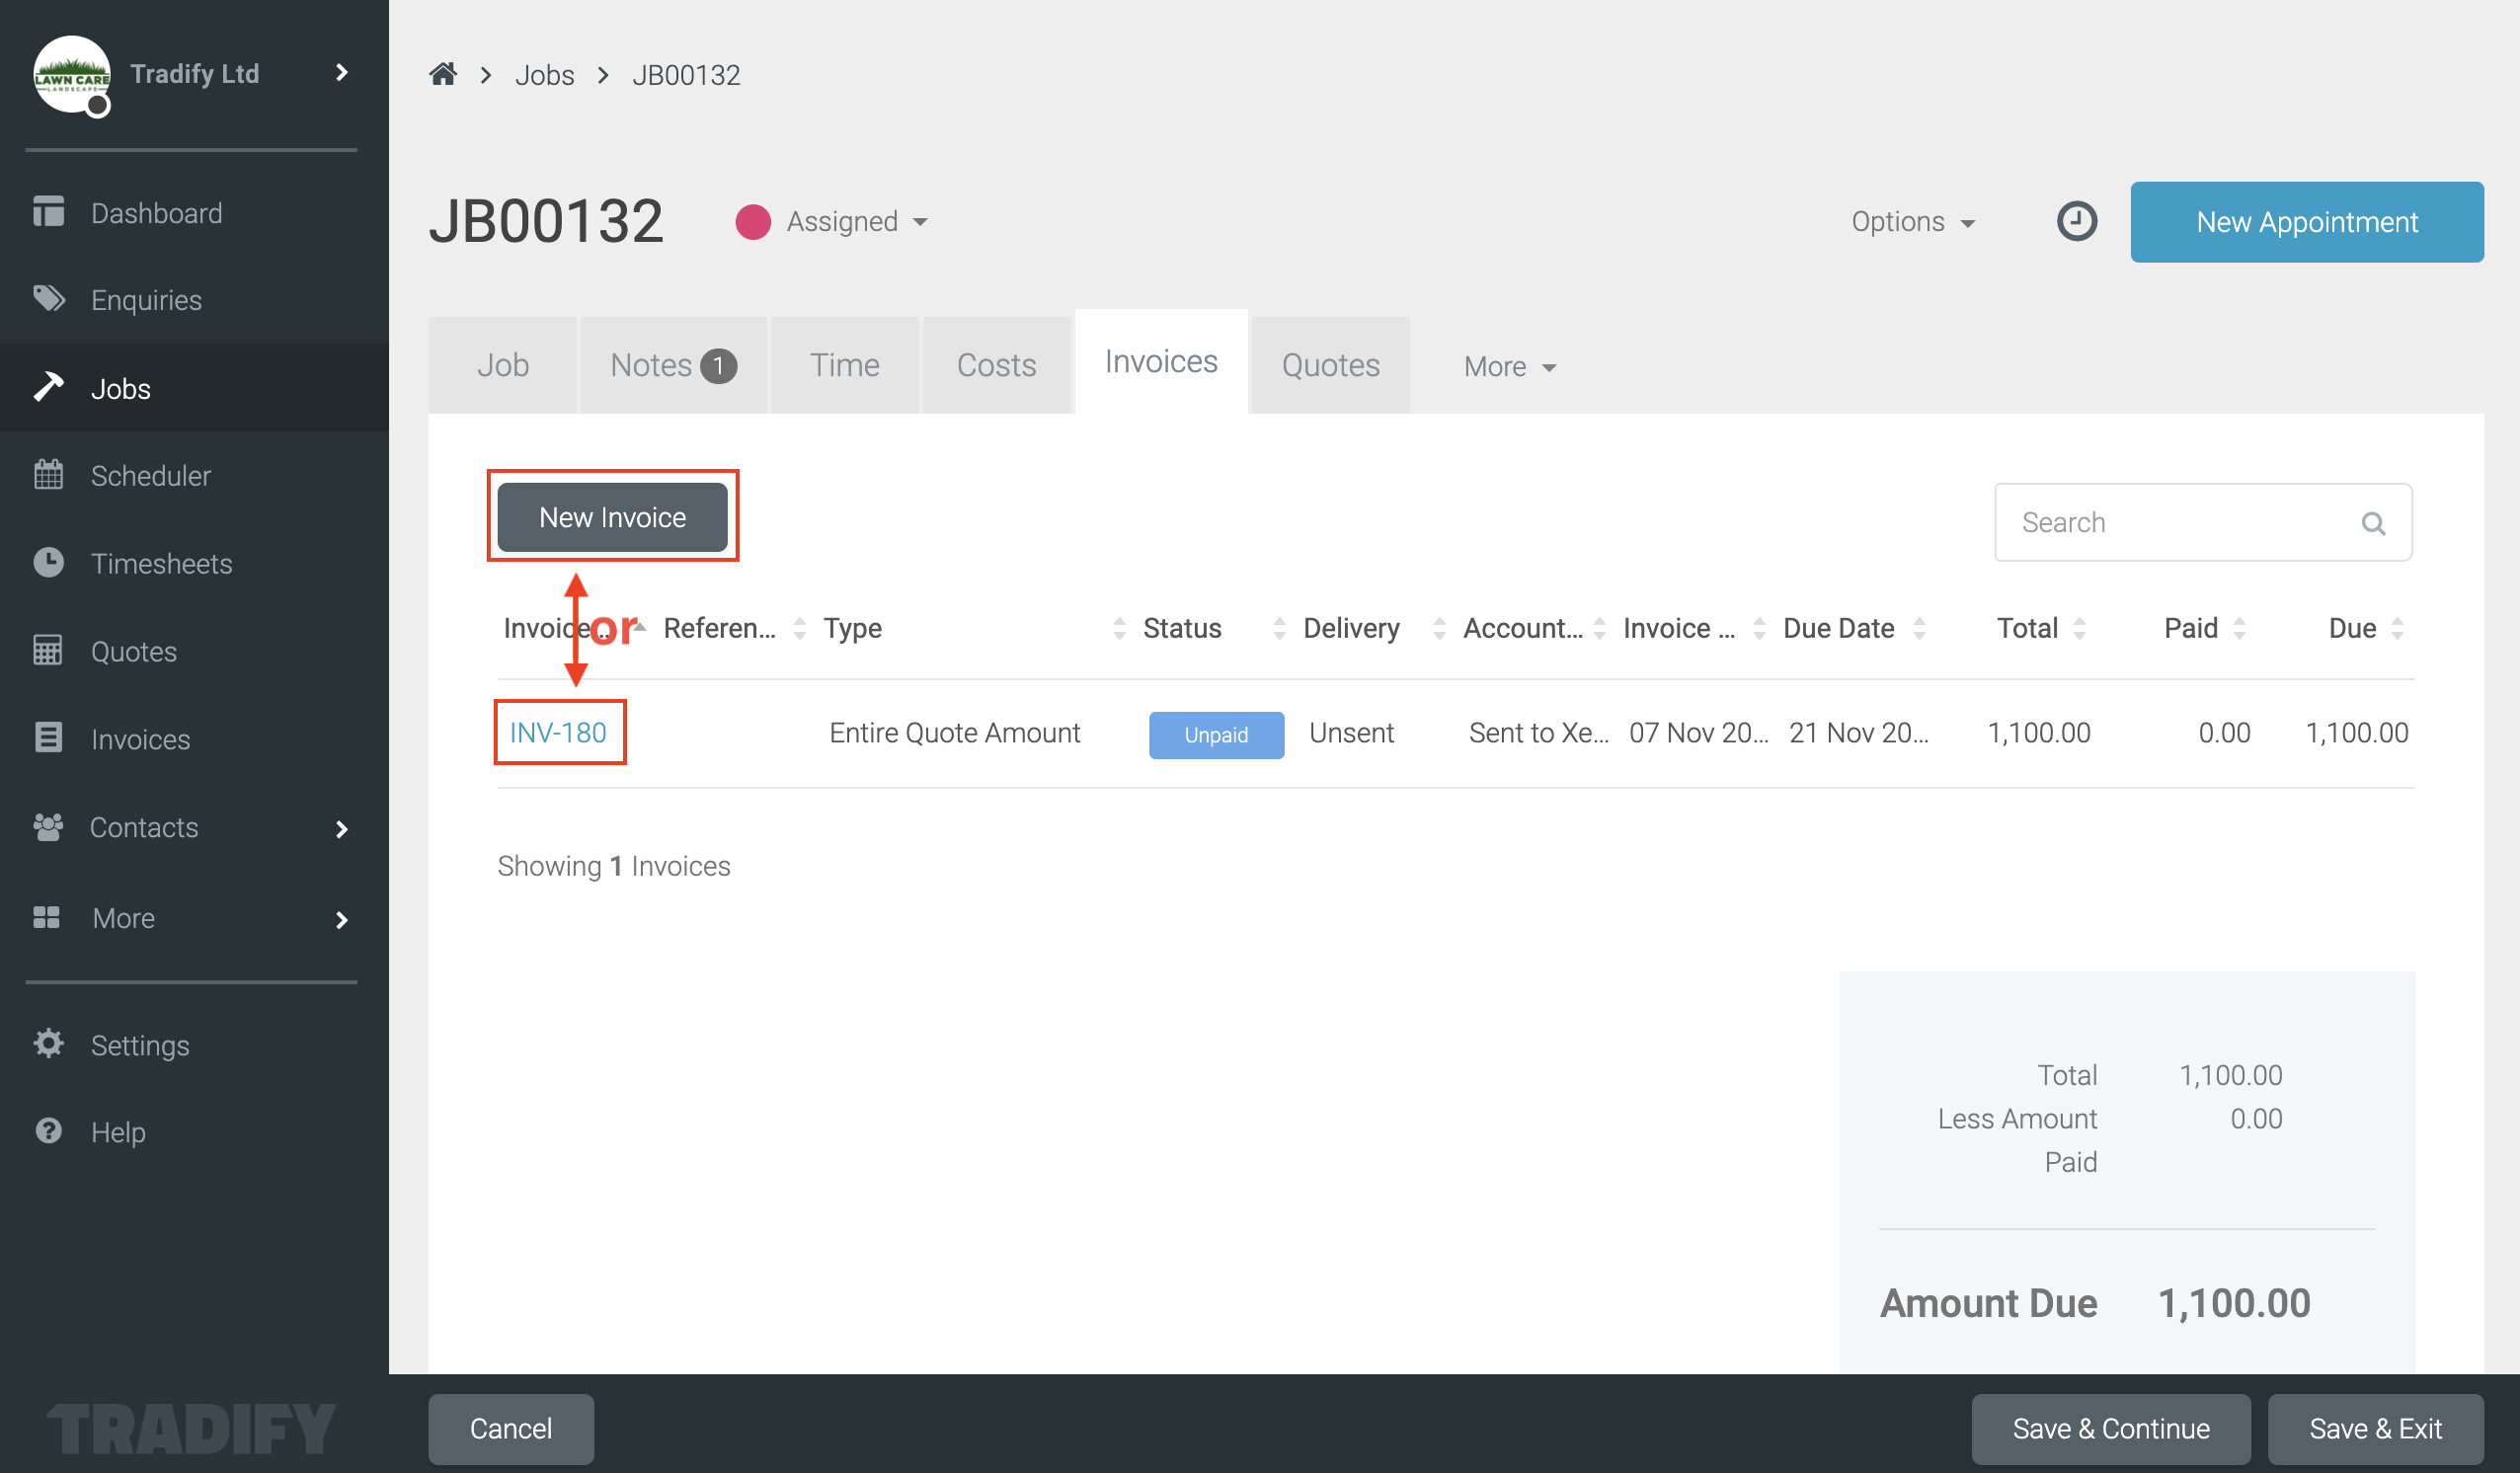The height and width of the screenshot is (1473, 2520).
Task: Click the home breadcrumb icon
Action: click(443, 73)
